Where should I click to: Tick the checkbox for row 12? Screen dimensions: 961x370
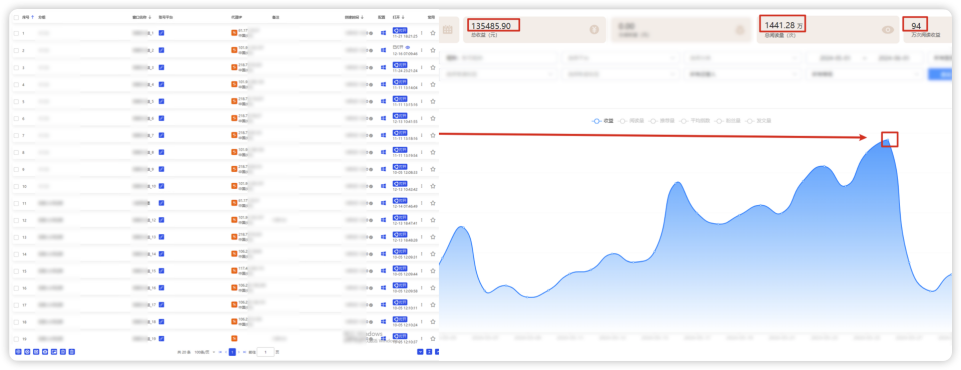(16, 220)
